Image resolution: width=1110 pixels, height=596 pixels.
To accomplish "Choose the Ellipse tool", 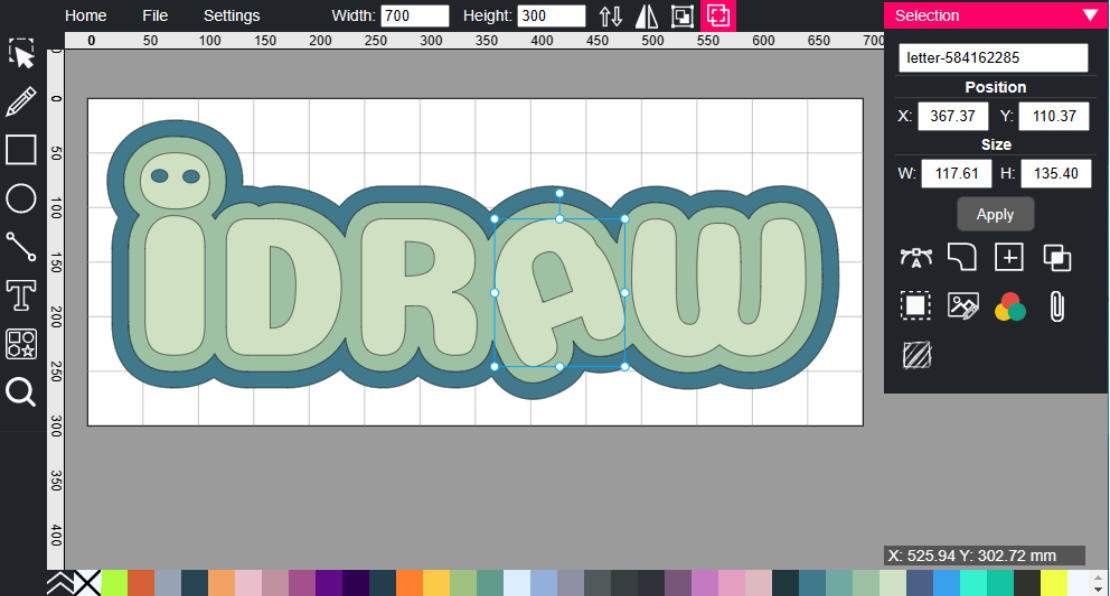I will (x=21, y=199).
